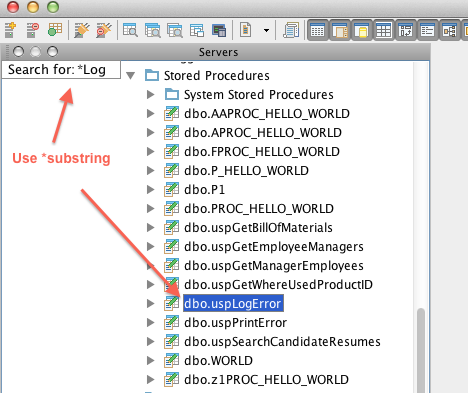The width and height of the screenshot is (468, 393).
Task: Click procedure icon of dbo.uspPrintError
Action: pos(172,322)
